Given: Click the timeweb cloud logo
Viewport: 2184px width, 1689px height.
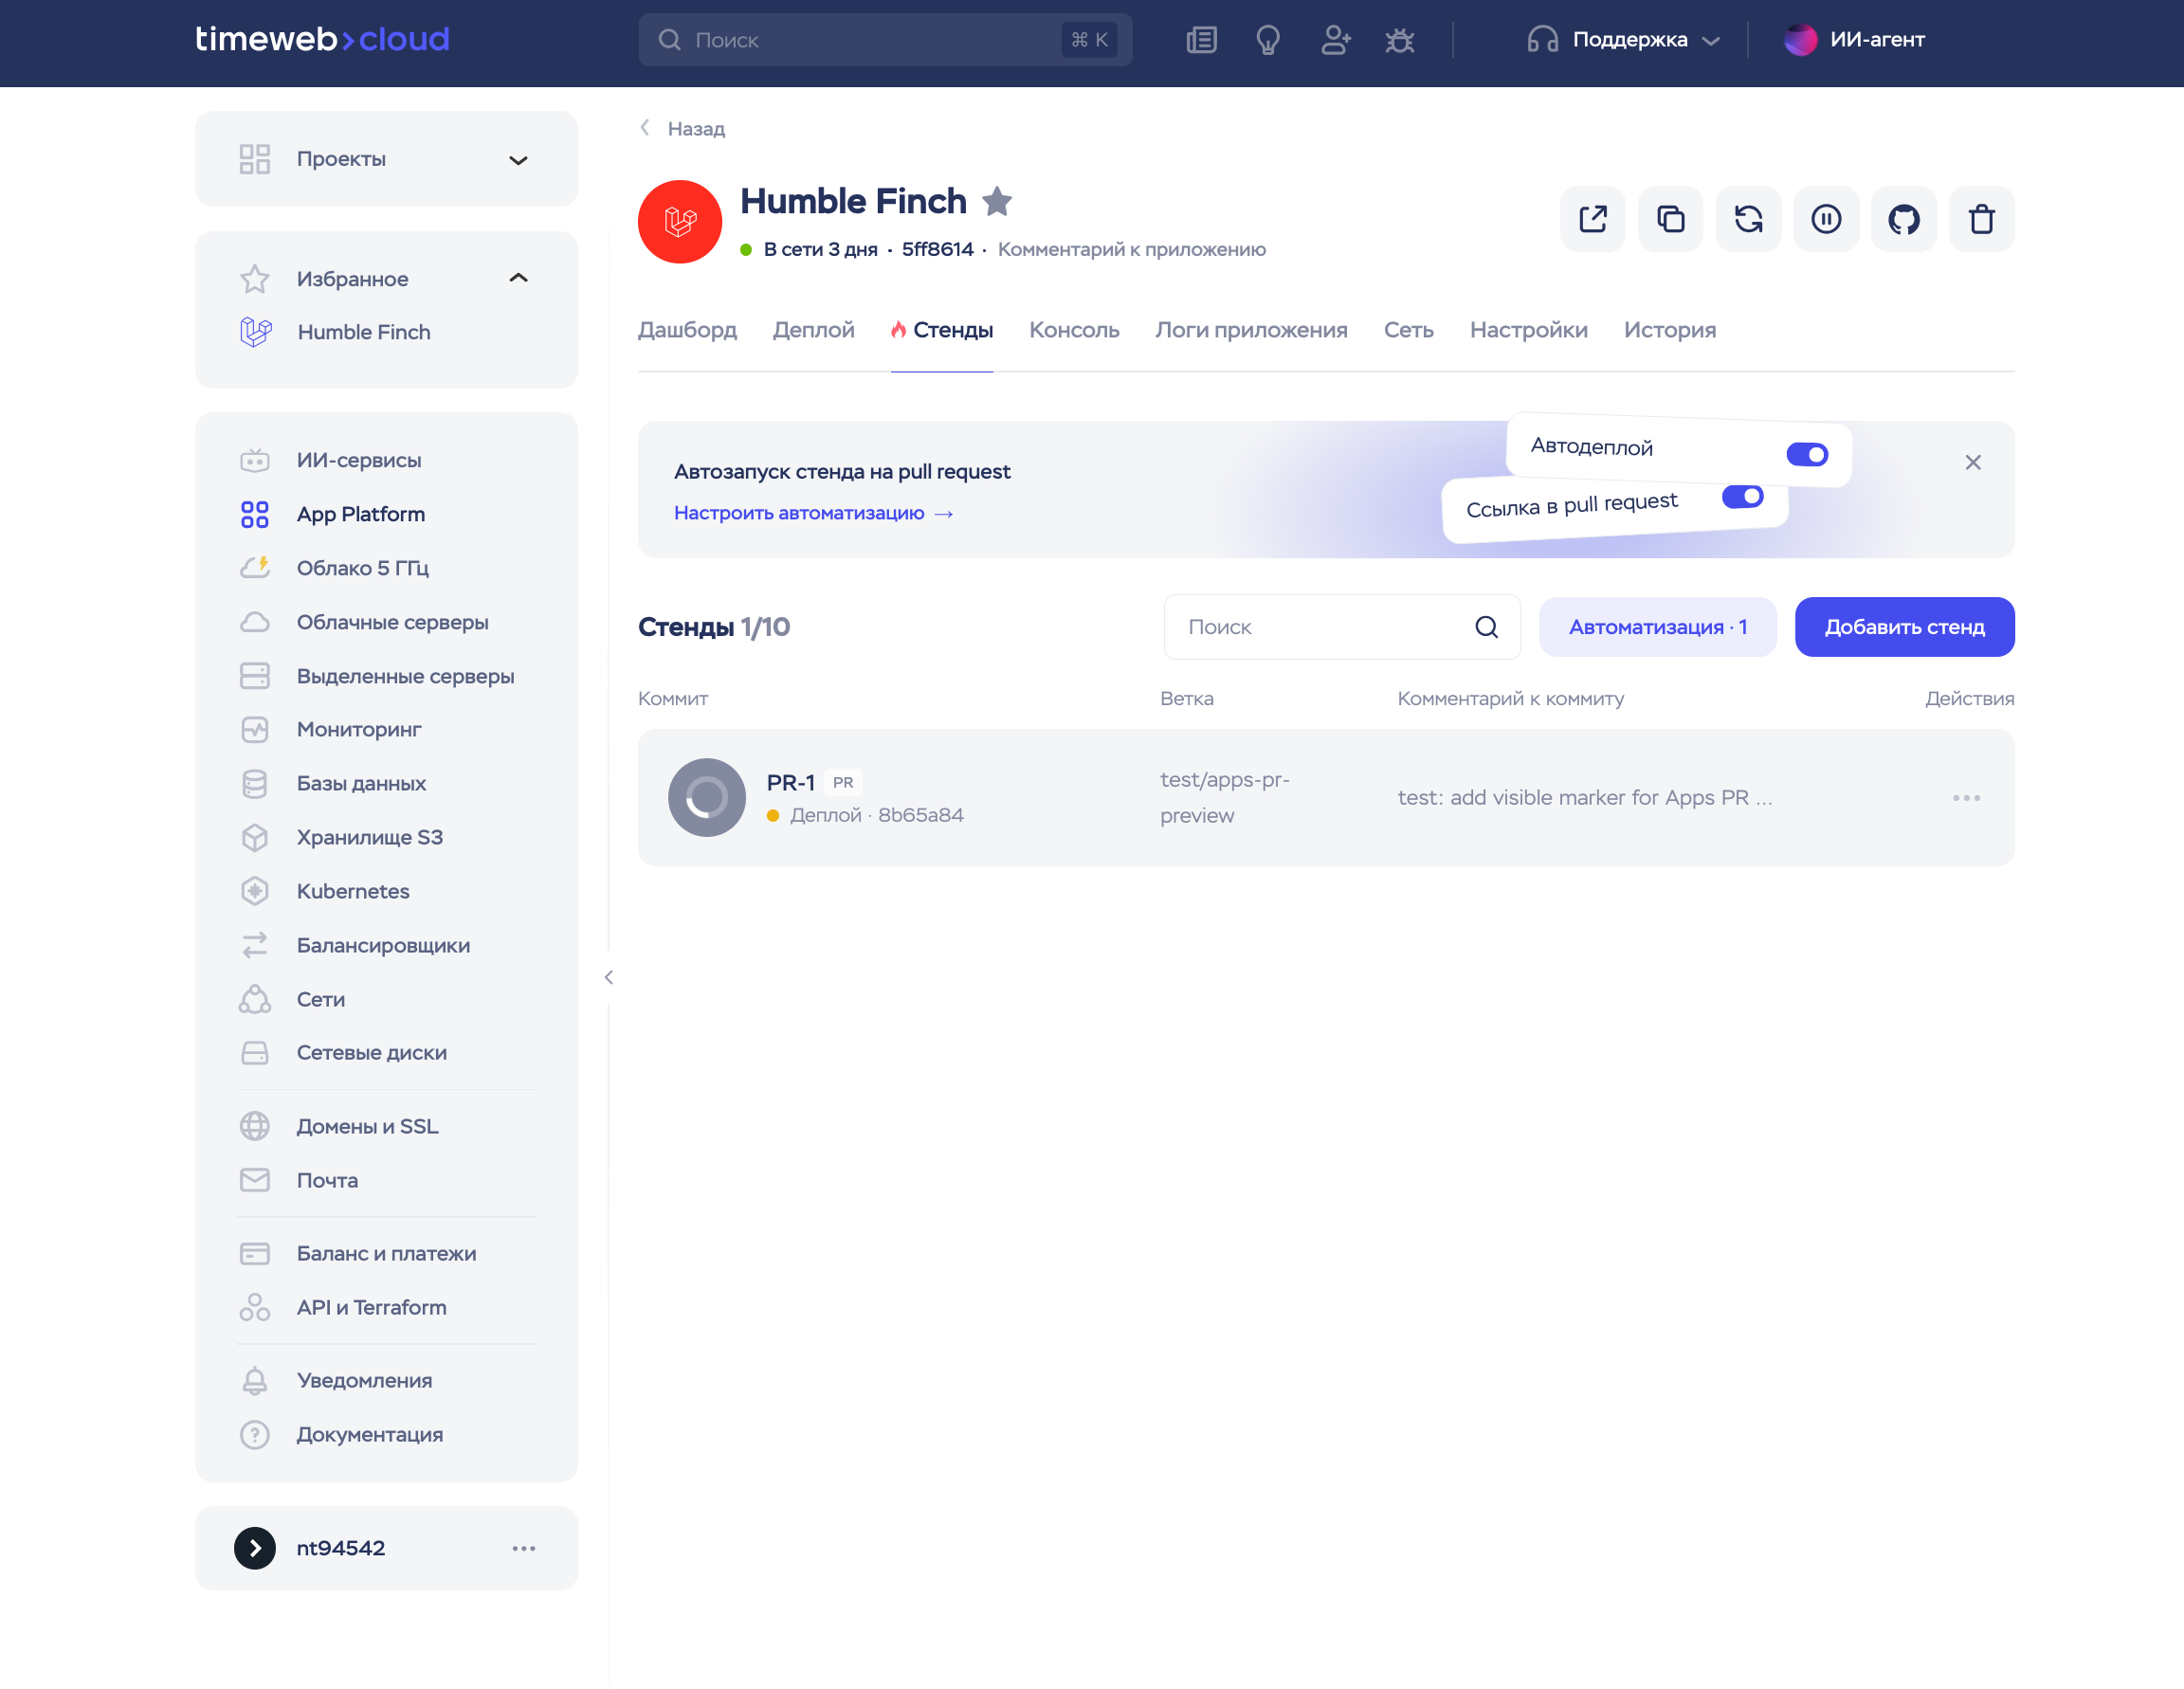Looking at the screenshot, I should (322, 39).
